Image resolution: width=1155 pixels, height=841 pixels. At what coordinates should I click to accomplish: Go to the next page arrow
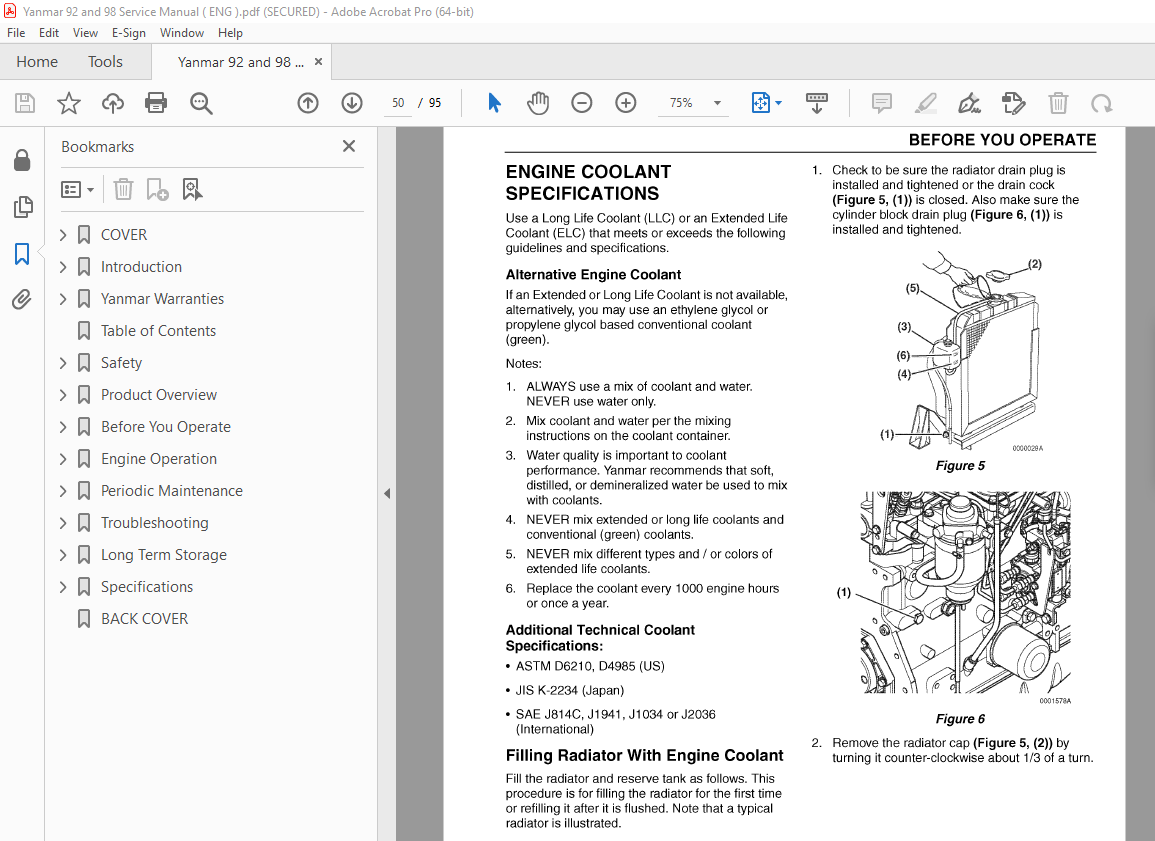tap(352, 103)
